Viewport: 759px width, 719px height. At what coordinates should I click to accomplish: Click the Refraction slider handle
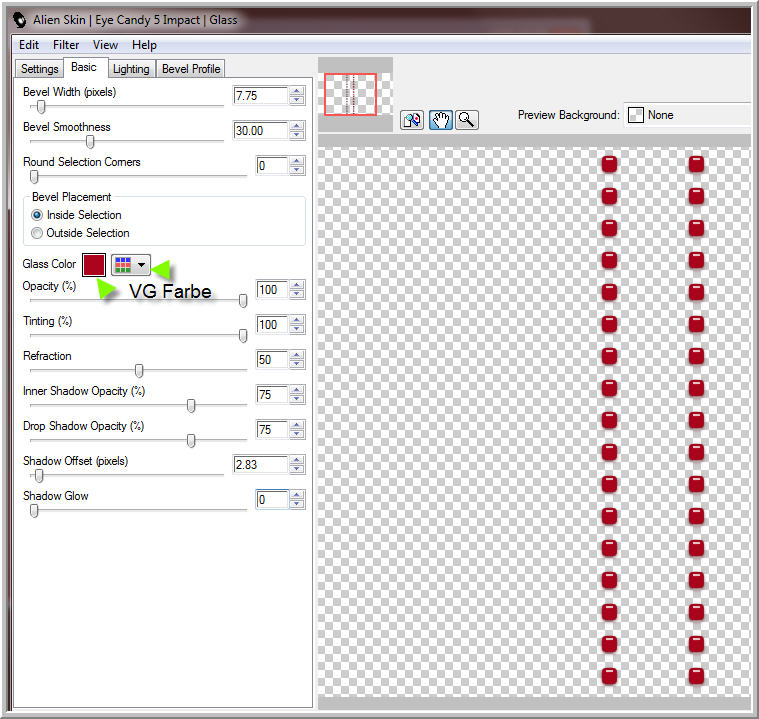pyautogui.click(x=139, y=370)
